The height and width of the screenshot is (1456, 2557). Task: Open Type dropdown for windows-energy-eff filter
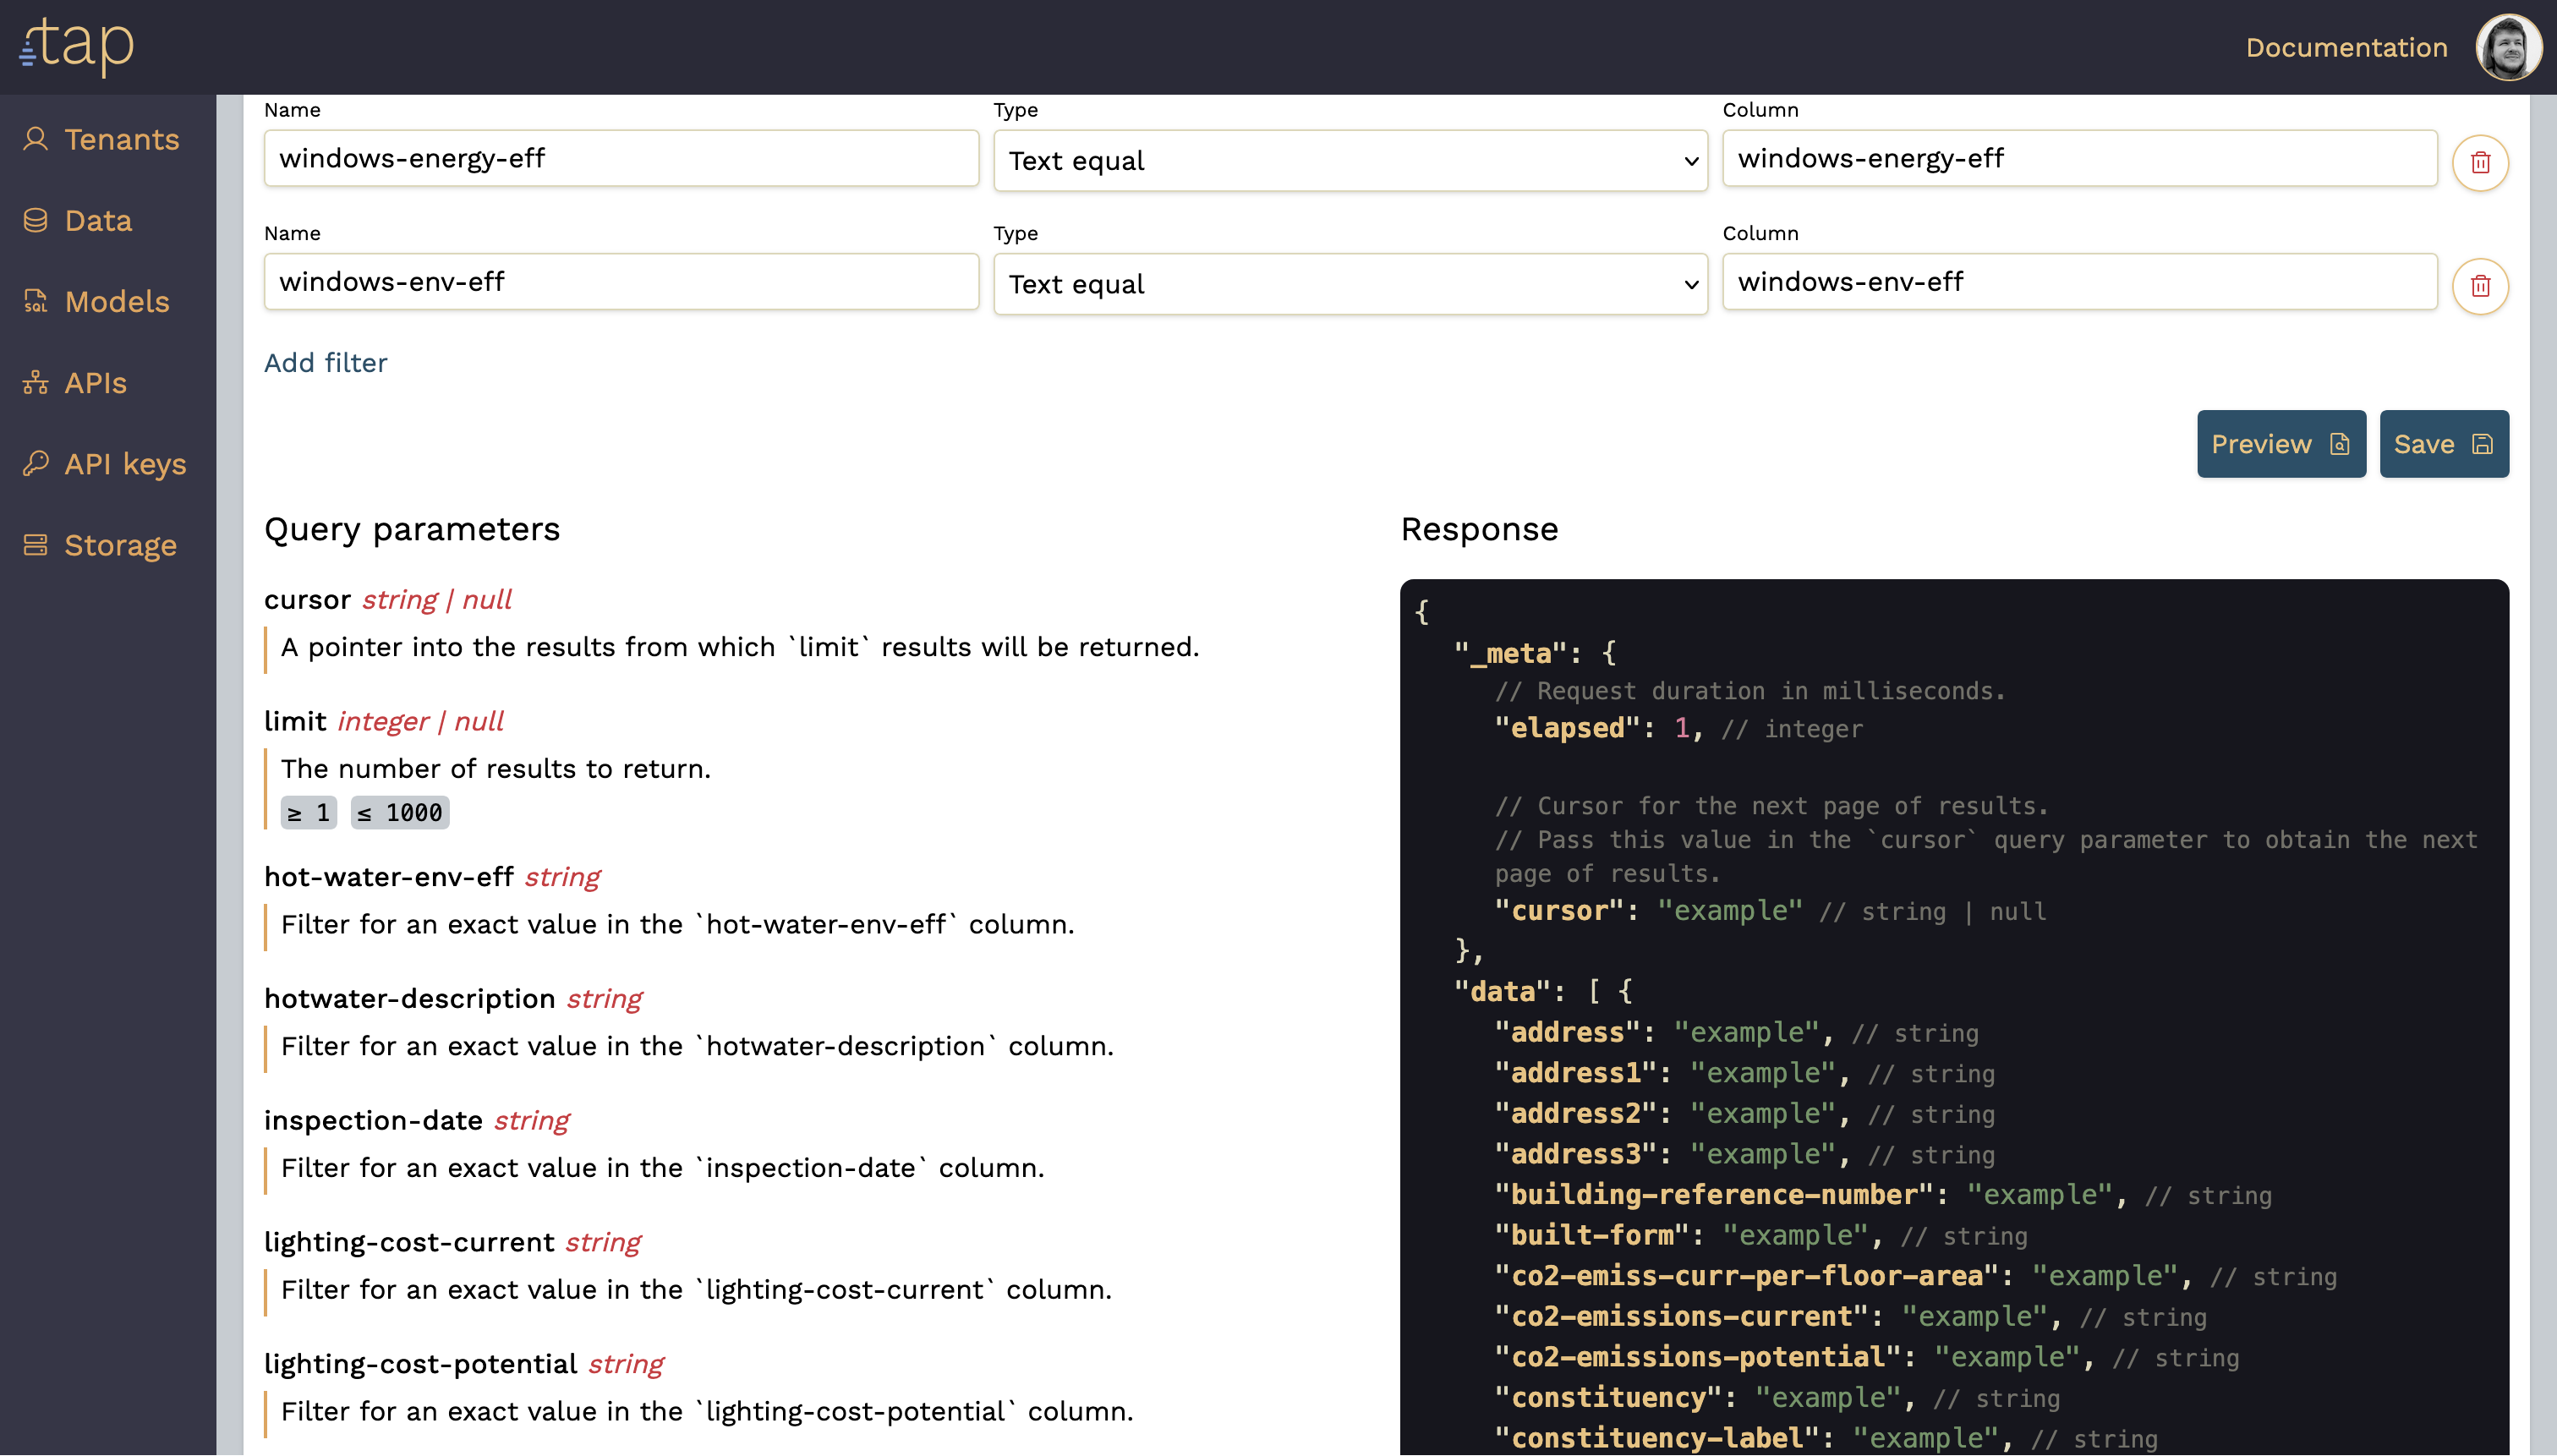(1349, 161)
